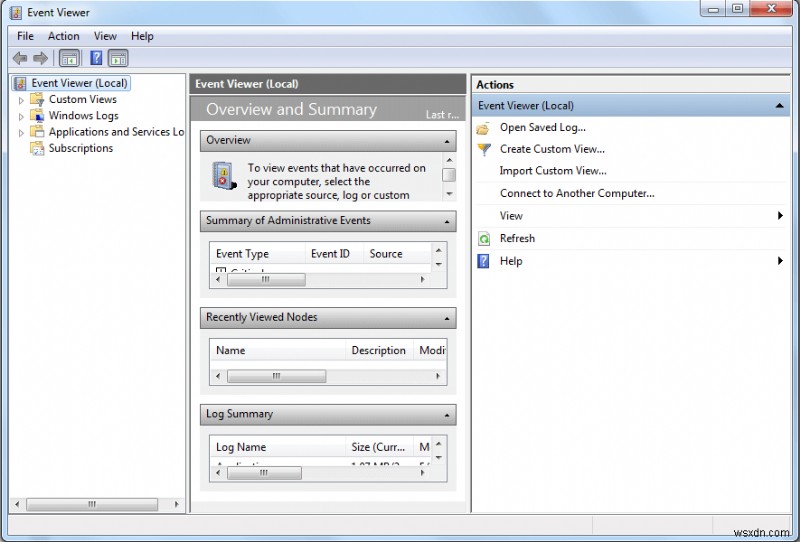Viewport: 800px width, 542px height.
Task: Open the File menu
Action: coord(25,36)
